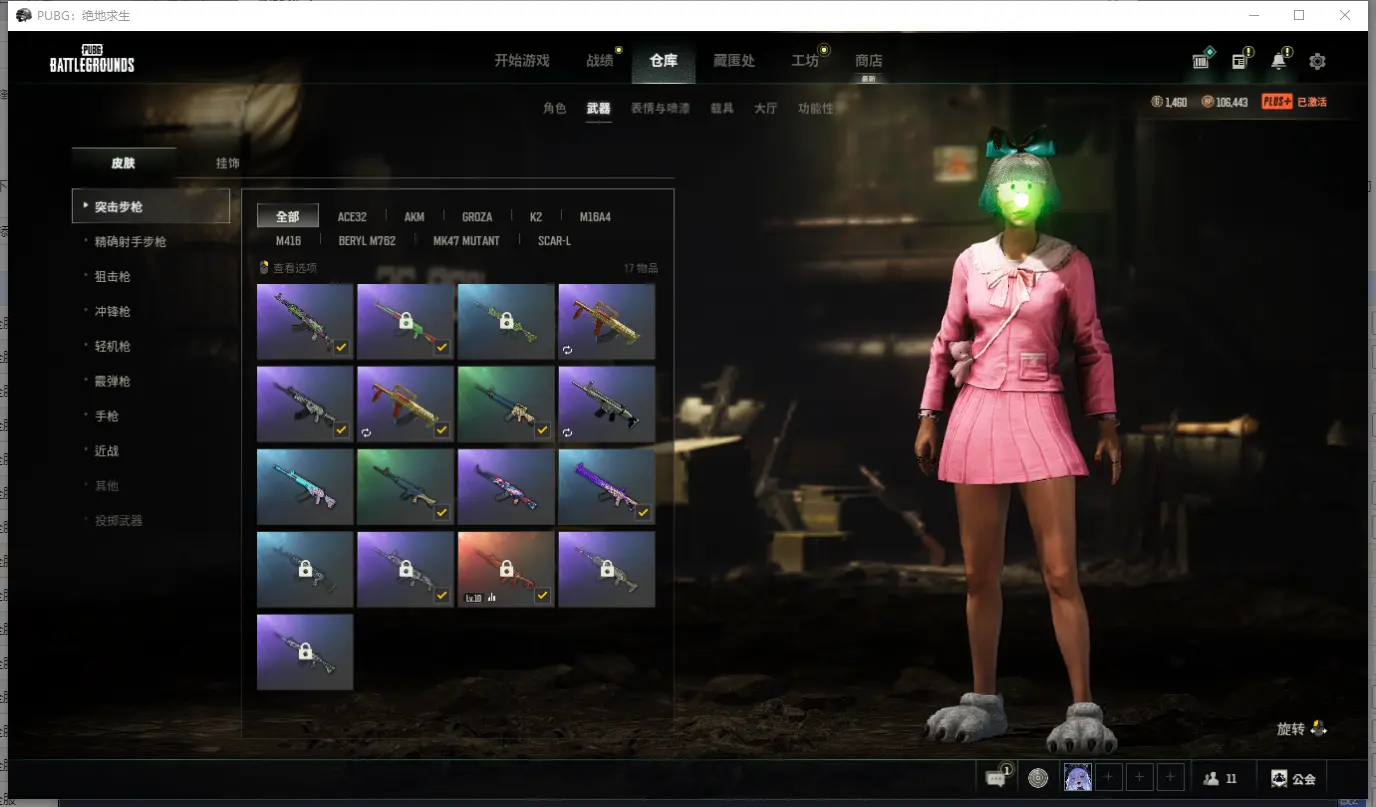Click the 公会 guild button

(x=1293, y=778)
